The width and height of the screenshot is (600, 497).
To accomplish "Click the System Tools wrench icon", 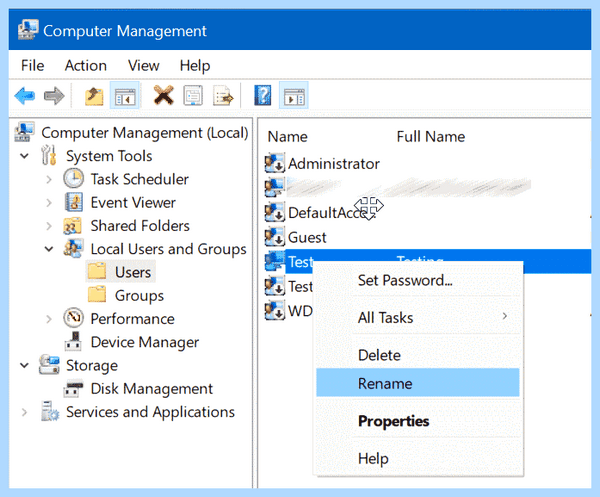I will [49, 155].
